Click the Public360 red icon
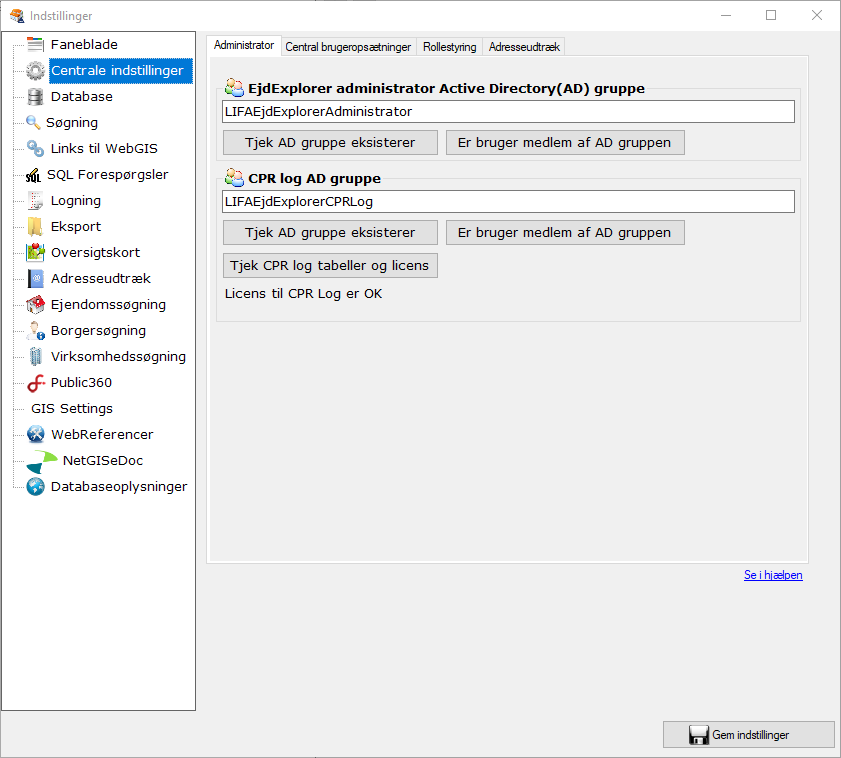Image resolution: width=841 pixels, height=758 pixels. pyautogui.click(x=36, y=383)
